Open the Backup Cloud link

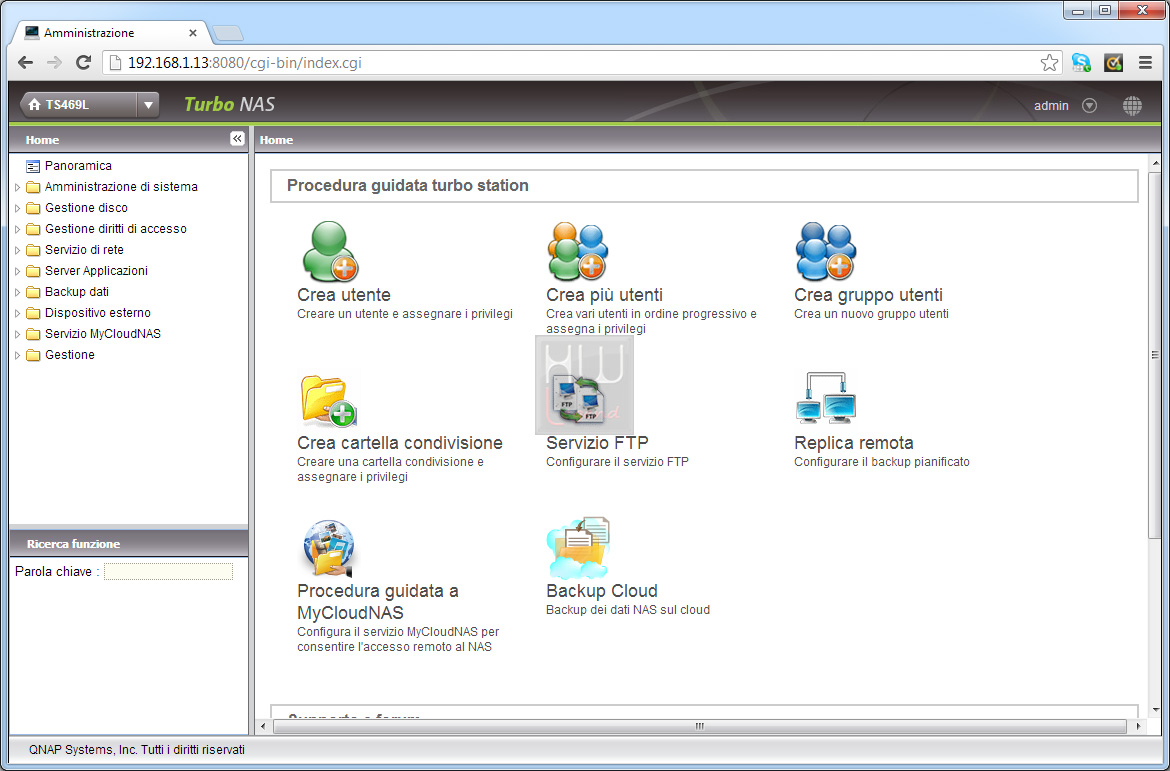coord(602,590)
